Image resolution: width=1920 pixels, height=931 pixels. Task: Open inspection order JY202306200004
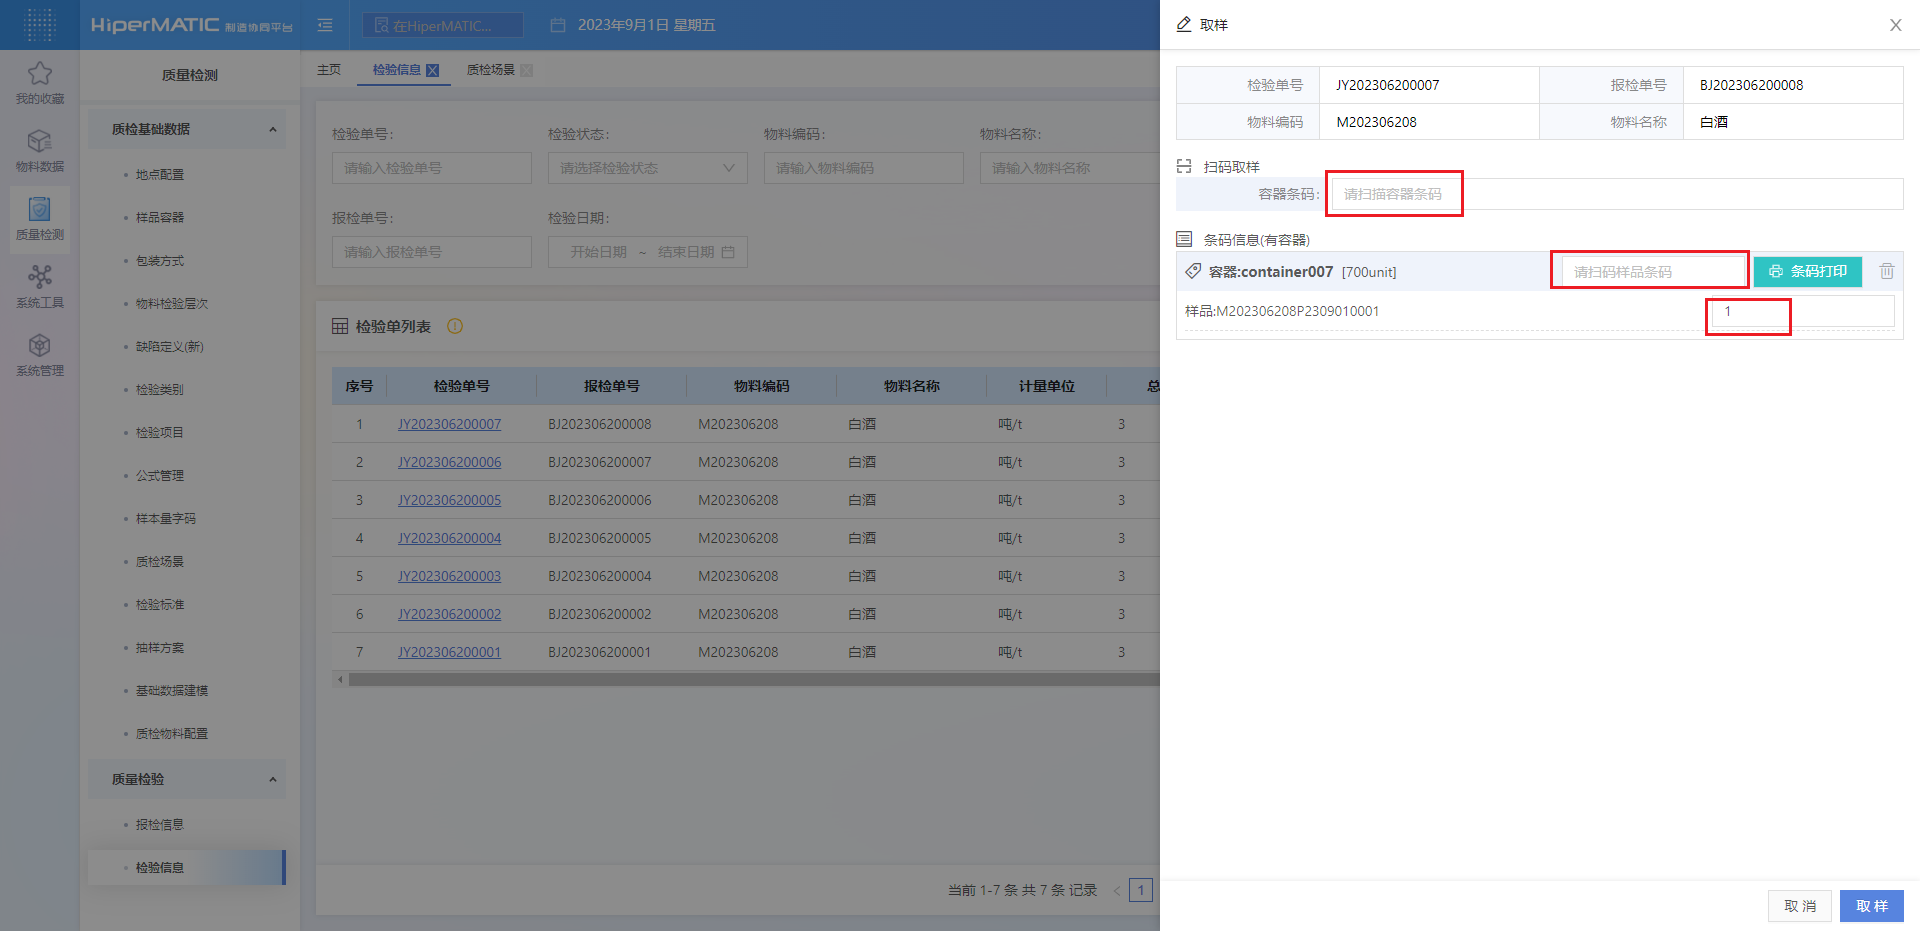[x=450, y=538]
